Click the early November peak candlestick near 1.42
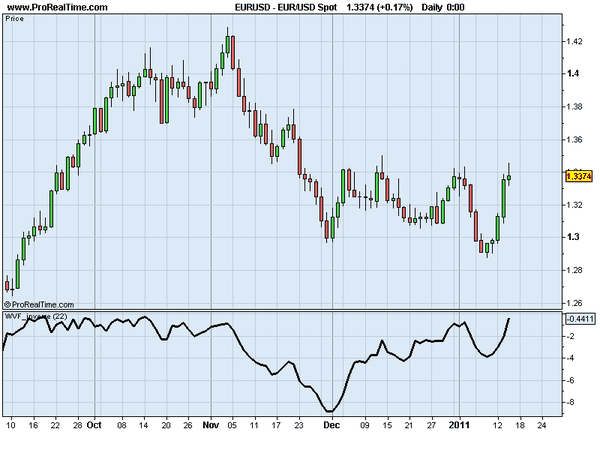Viewport: 600px width, 450px height. point(228,43)
